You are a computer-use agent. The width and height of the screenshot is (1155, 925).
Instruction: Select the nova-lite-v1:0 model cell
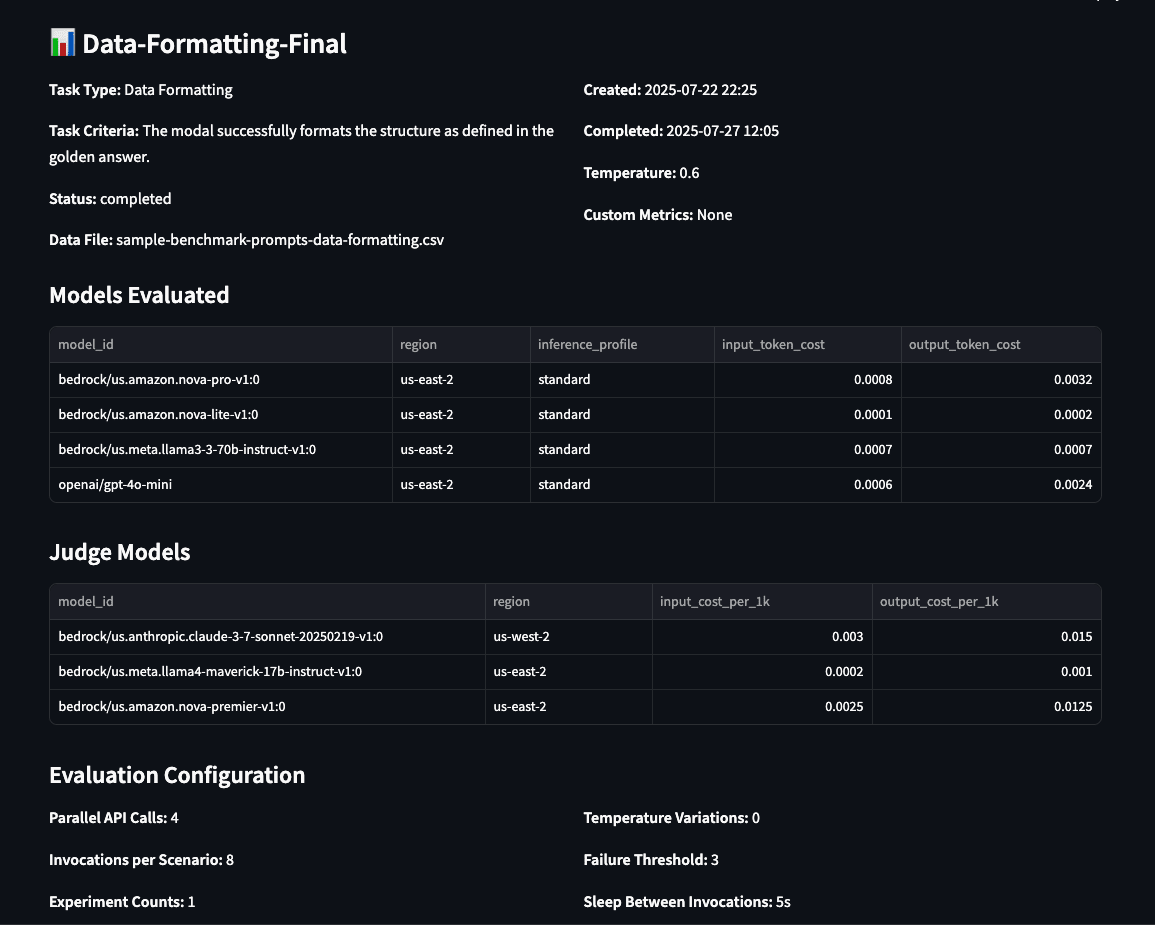(x=159, y=415)
